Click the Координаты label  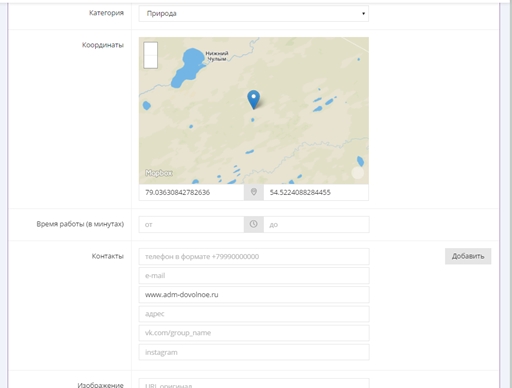[x=103, y=45]
